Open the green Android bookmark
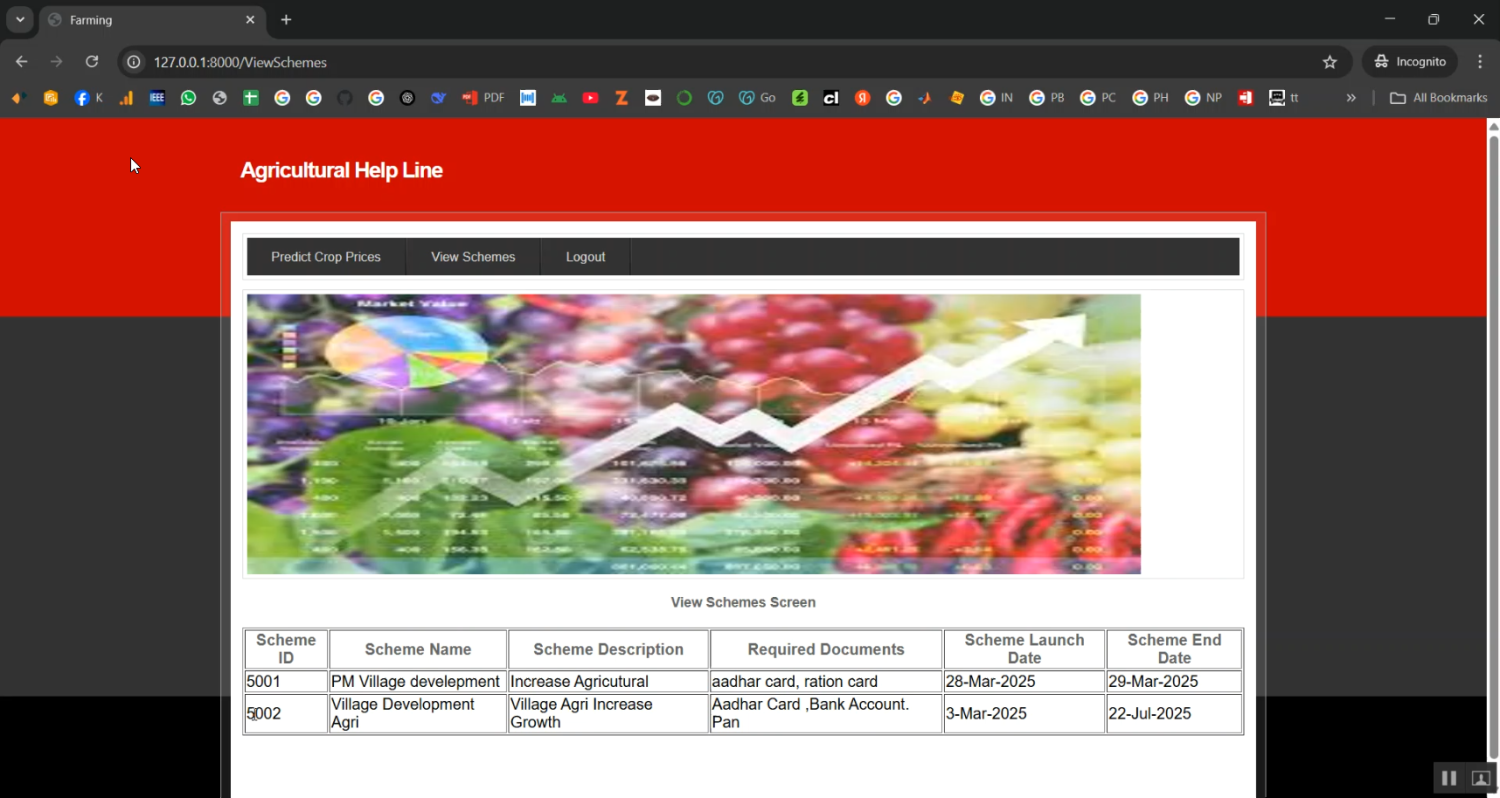The width and height of the screenshot is (1500, 798). point(559,98)
